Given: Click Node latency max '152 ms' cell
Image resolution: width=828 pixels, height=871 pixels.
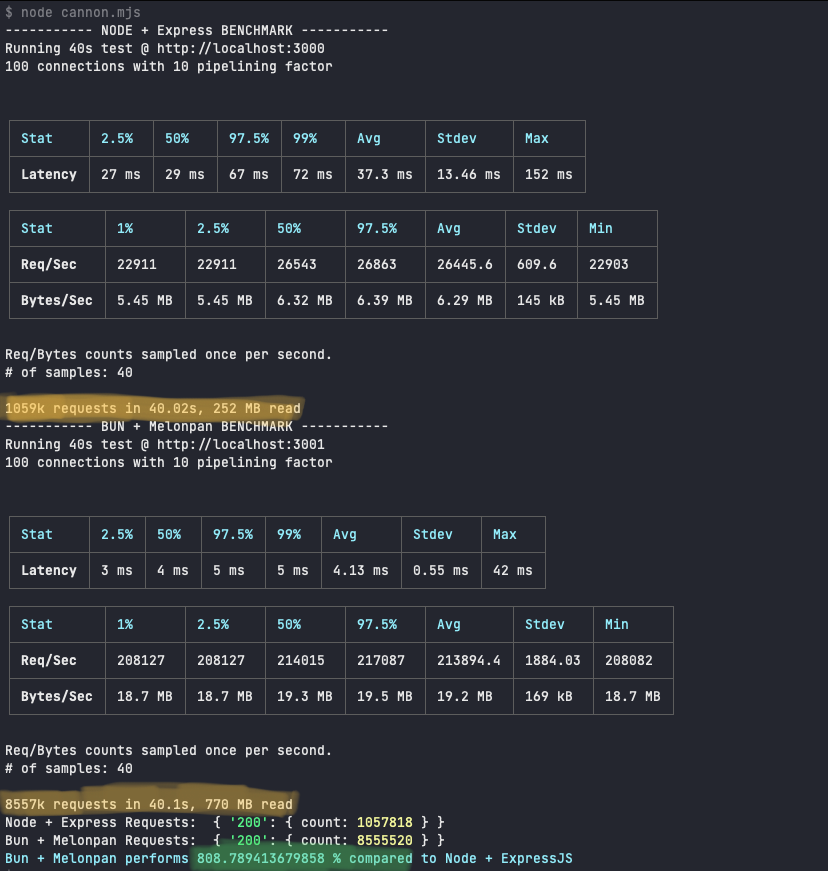Looking at the screenshot, I should click(x=549, y=174).
